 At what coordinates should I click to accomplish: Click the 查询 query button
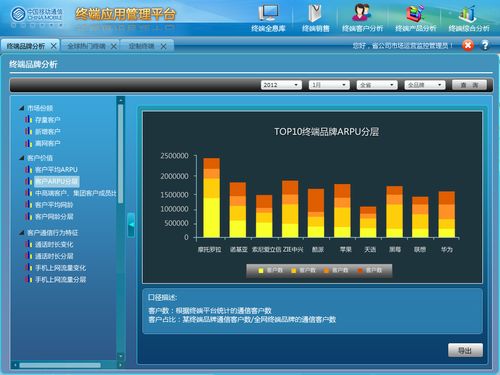(x=469, y=85)
